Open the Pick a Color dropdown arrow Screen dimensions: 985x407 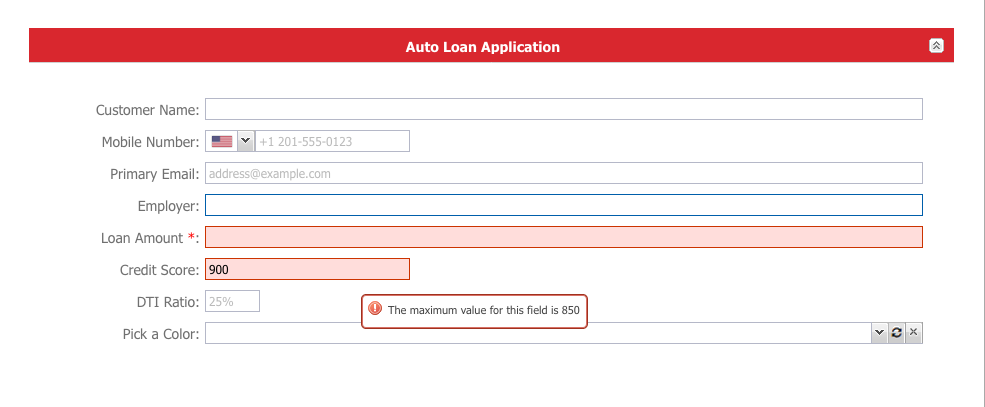(879, 333)
